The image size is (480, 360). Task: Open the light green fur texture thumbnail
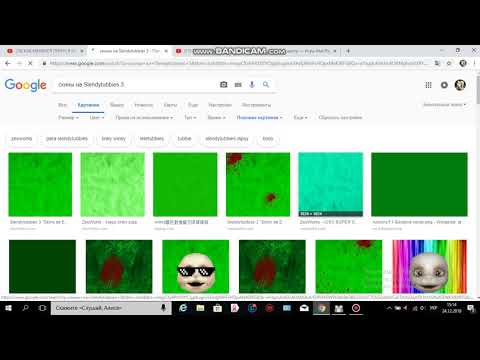[113, 184]
